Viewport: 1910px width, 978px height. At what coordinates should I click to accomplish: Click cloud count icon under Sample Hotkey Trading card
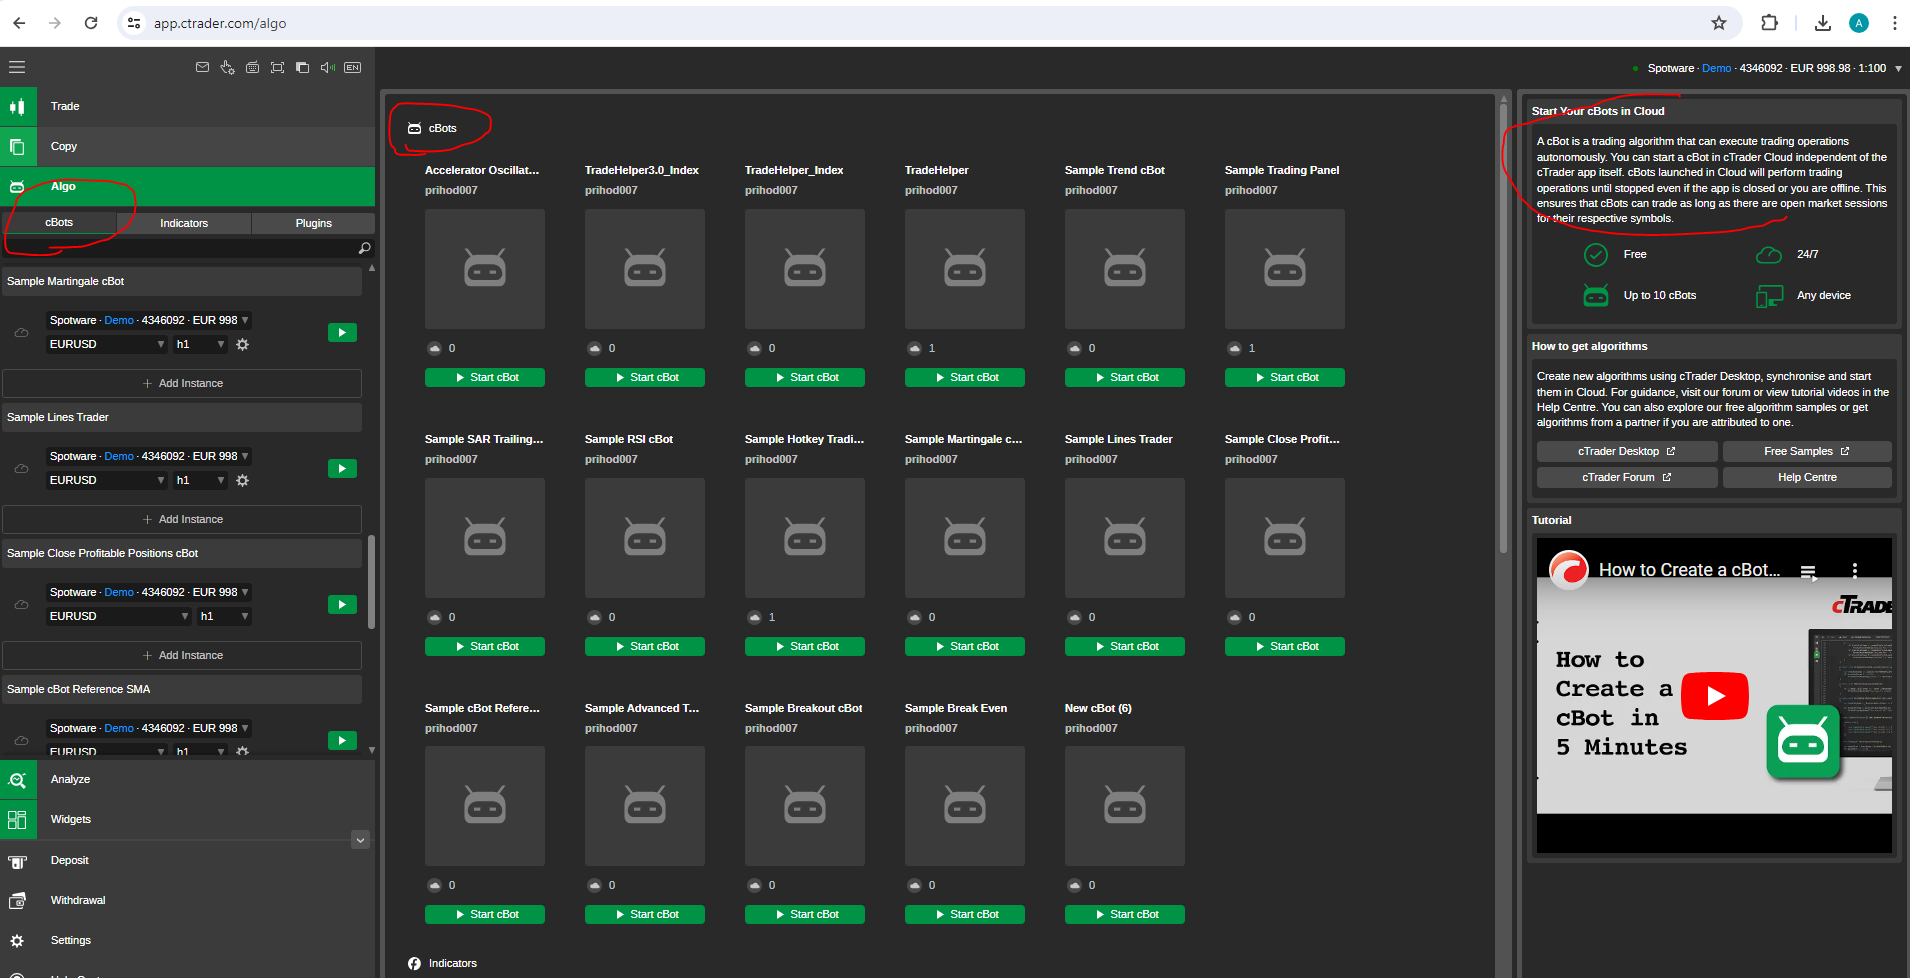tap(755, 617)
